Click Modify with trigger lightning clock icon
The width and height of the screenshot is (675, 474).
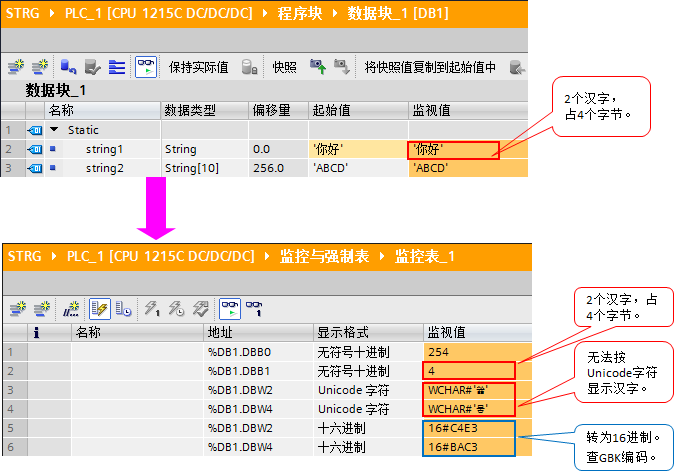click(x=176, y=309)
